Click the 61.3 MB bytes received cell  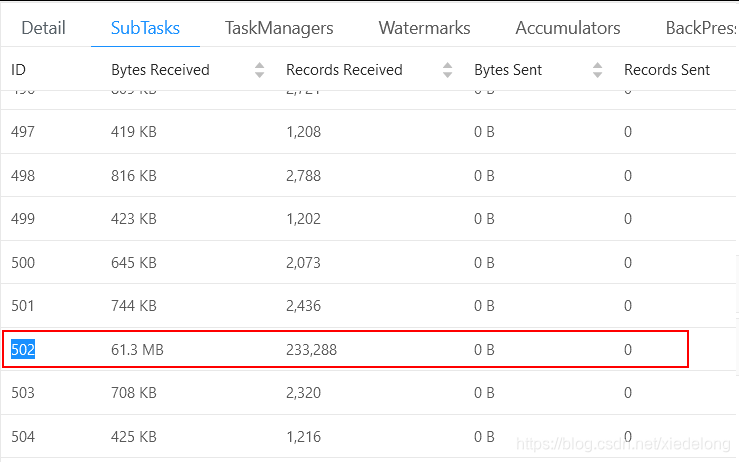138,349
